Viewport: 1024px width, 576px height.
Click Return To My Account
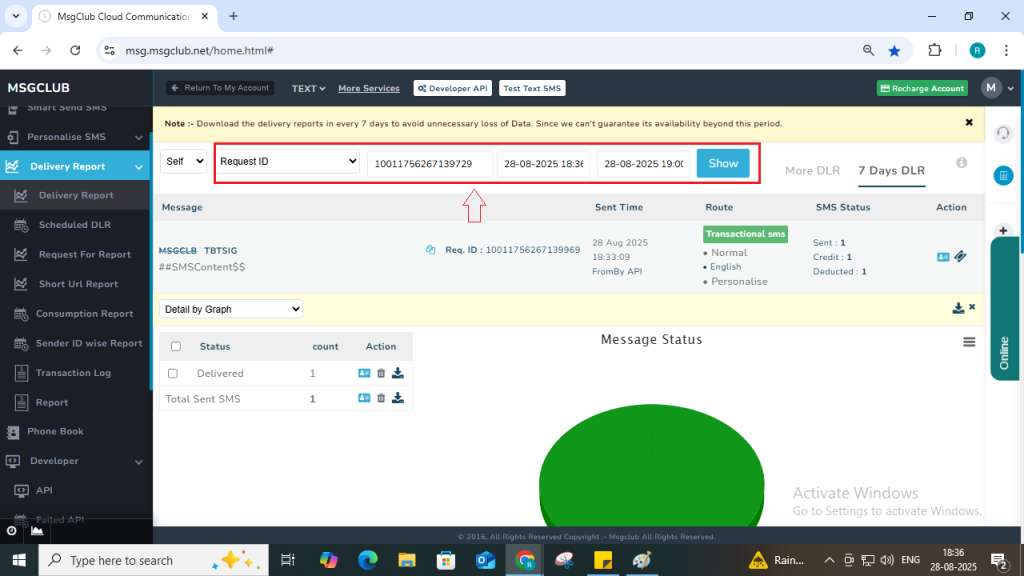tap(220, 88)
